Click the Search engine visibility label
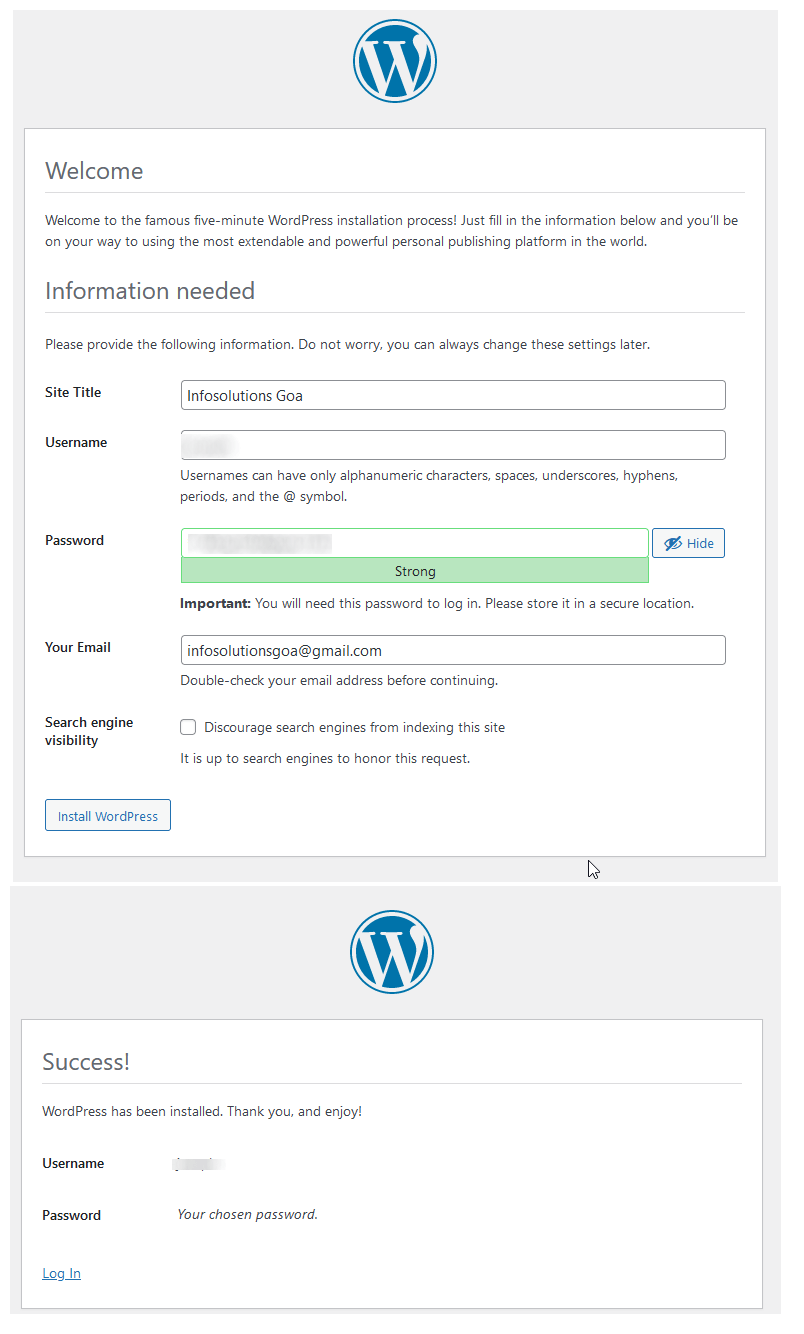Image resolution: width=804 pixels, height=1334 pixels. [89, 731]
